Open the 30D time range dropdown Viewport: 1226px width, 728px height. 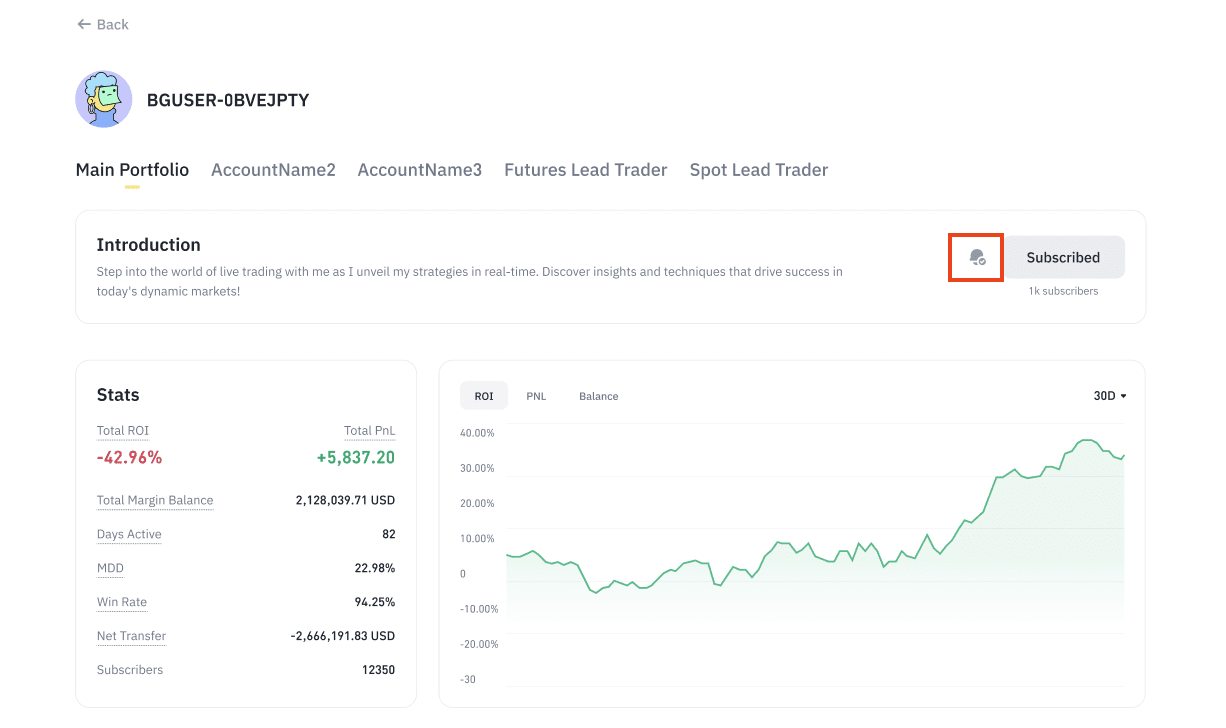[1109, 396]
